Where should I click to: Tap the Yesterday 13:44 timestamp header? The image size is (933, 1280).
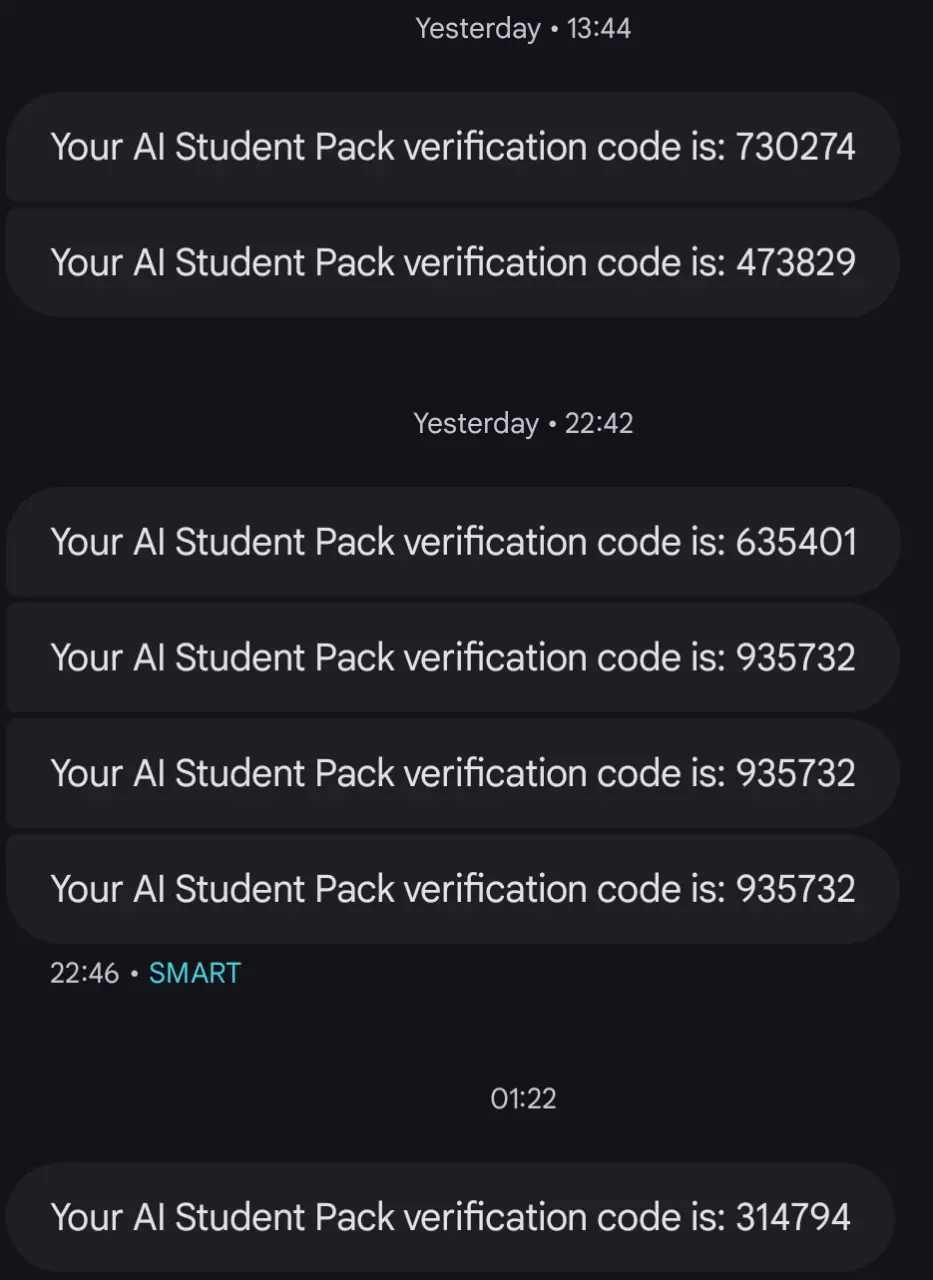(x=523, y=28)
